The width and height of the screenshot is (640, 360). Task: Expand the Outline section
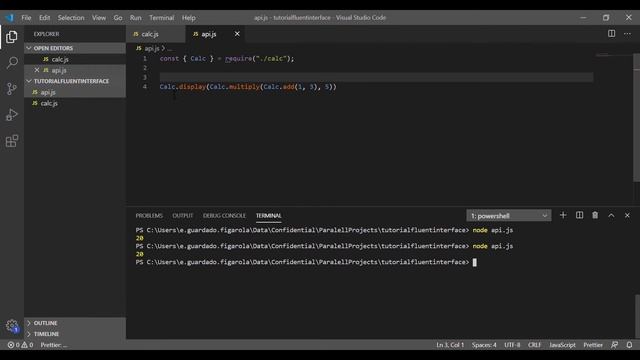[x=75, y=323]
